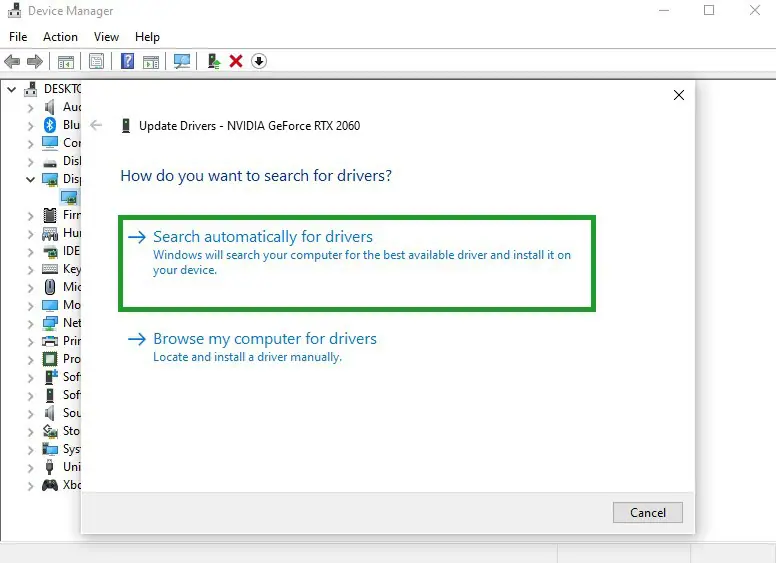Select the Universal Serial Bus icon
Image resolution: width=776 pixels, height=563 pixels.
49,467
